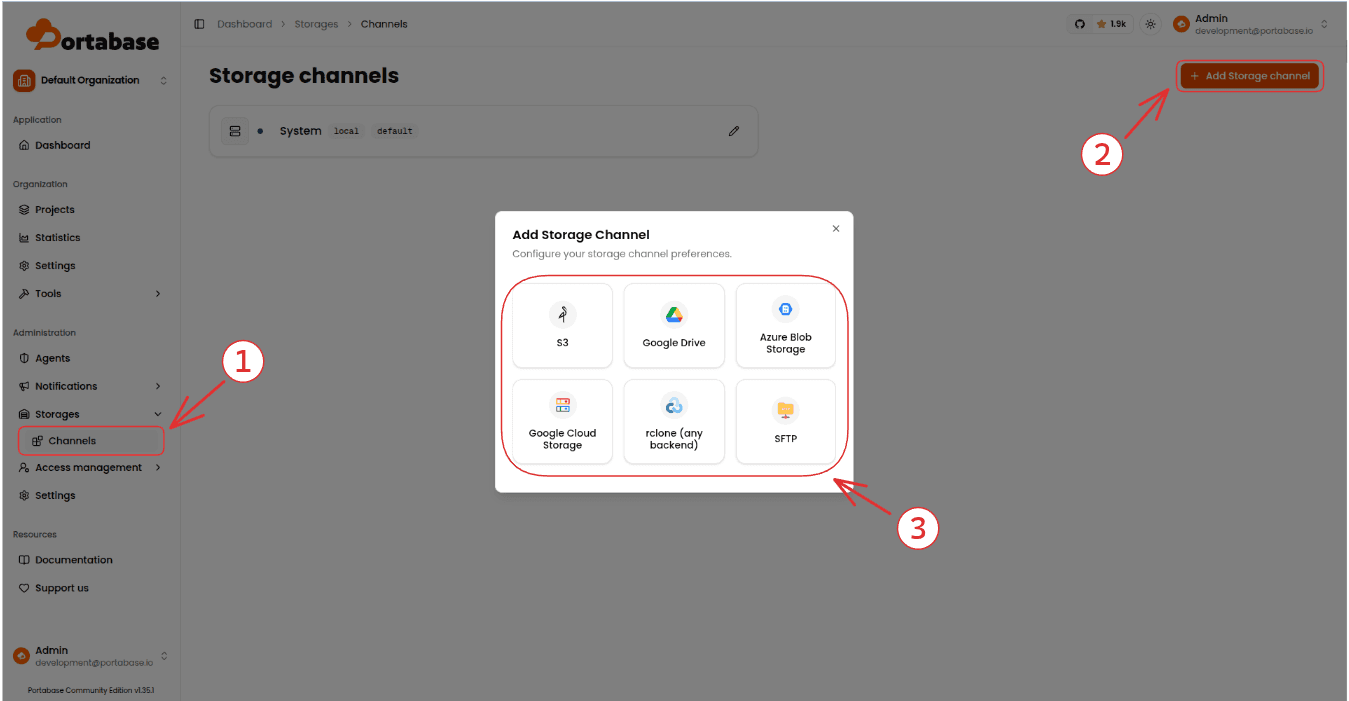Expand the Access management submenu

tap(90, 467)
